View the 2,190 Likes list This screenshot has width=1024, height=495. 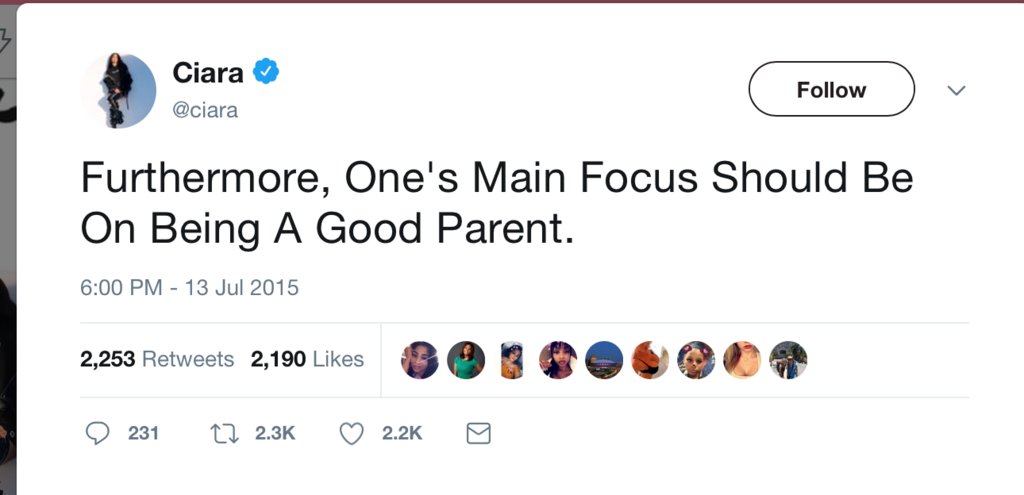click(307, 359)
